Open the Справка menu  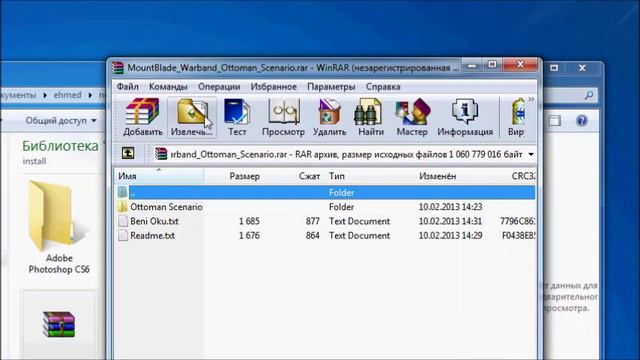[x=383, y=87]
